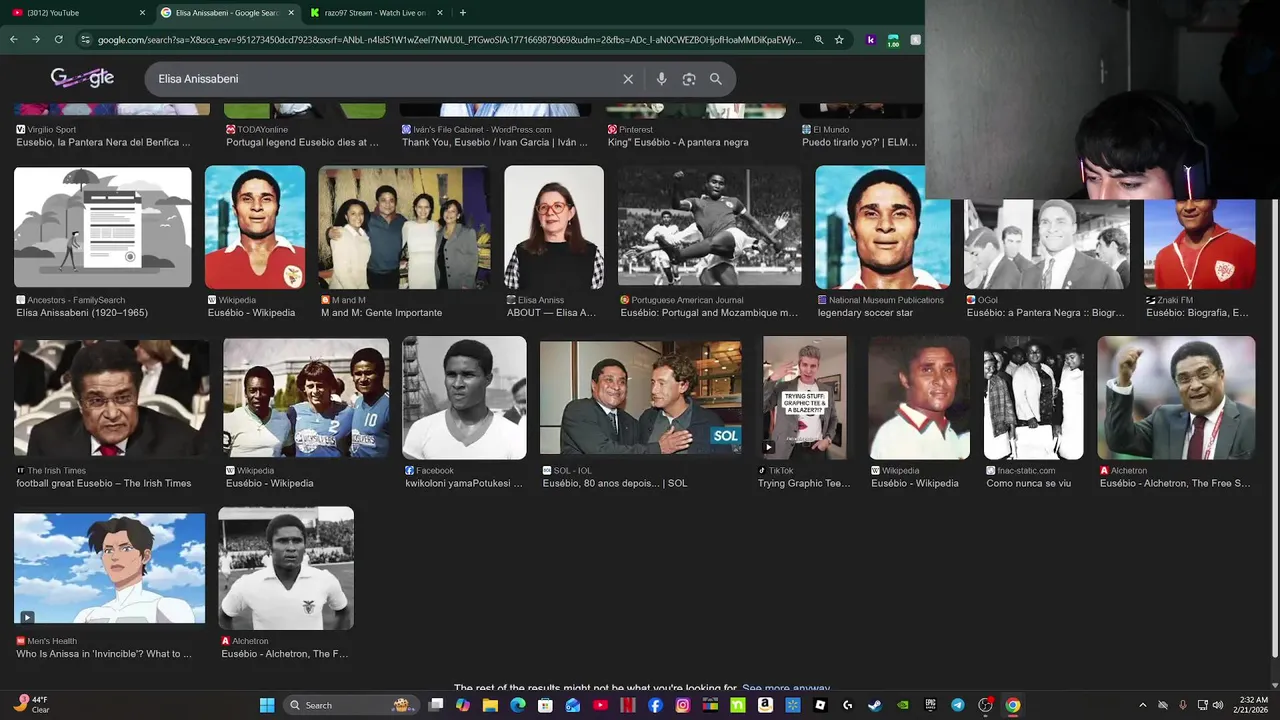Open 'Eusébio, 80 anos depois... | SOL' link
Image resolution: width=1280 pixels, height=720 pixels.
point(615,484)
